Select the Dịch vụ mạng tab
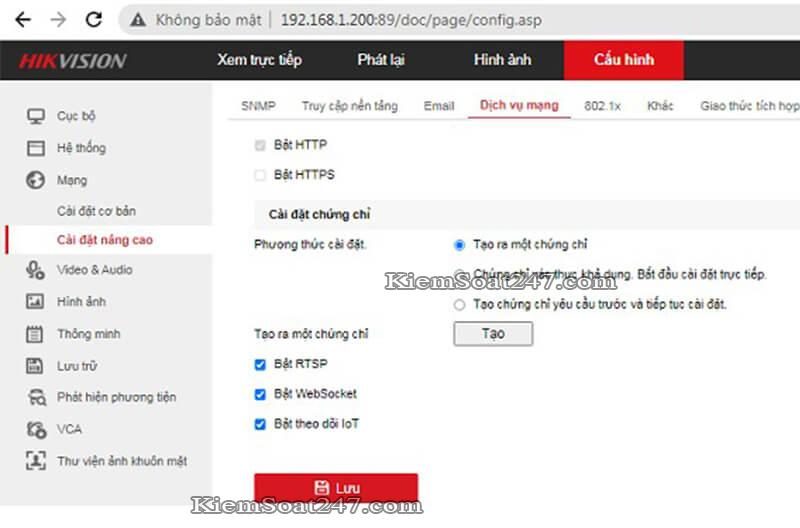 pos(519,105)
